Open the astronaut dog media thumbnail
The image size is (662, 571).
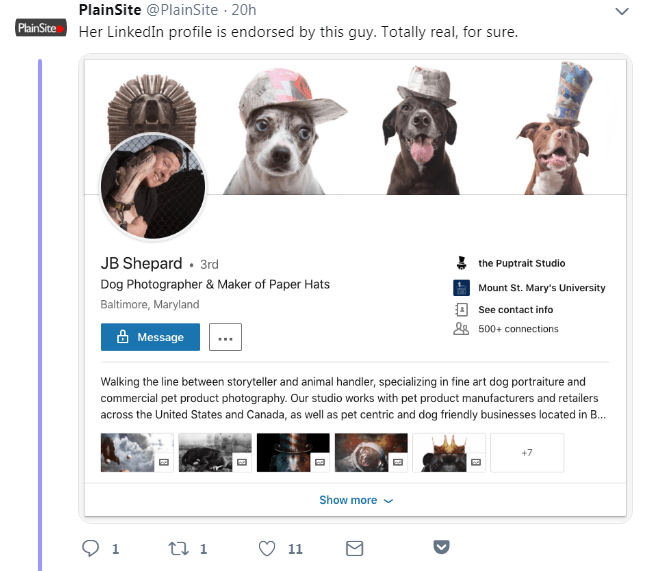pos(371,452)
